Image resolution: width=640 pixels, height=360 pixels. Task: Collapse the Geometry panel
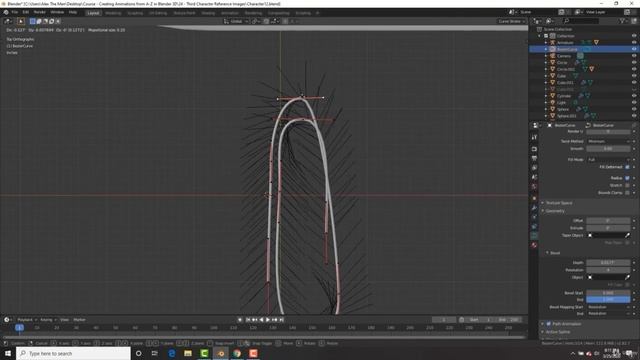[554, 211]
